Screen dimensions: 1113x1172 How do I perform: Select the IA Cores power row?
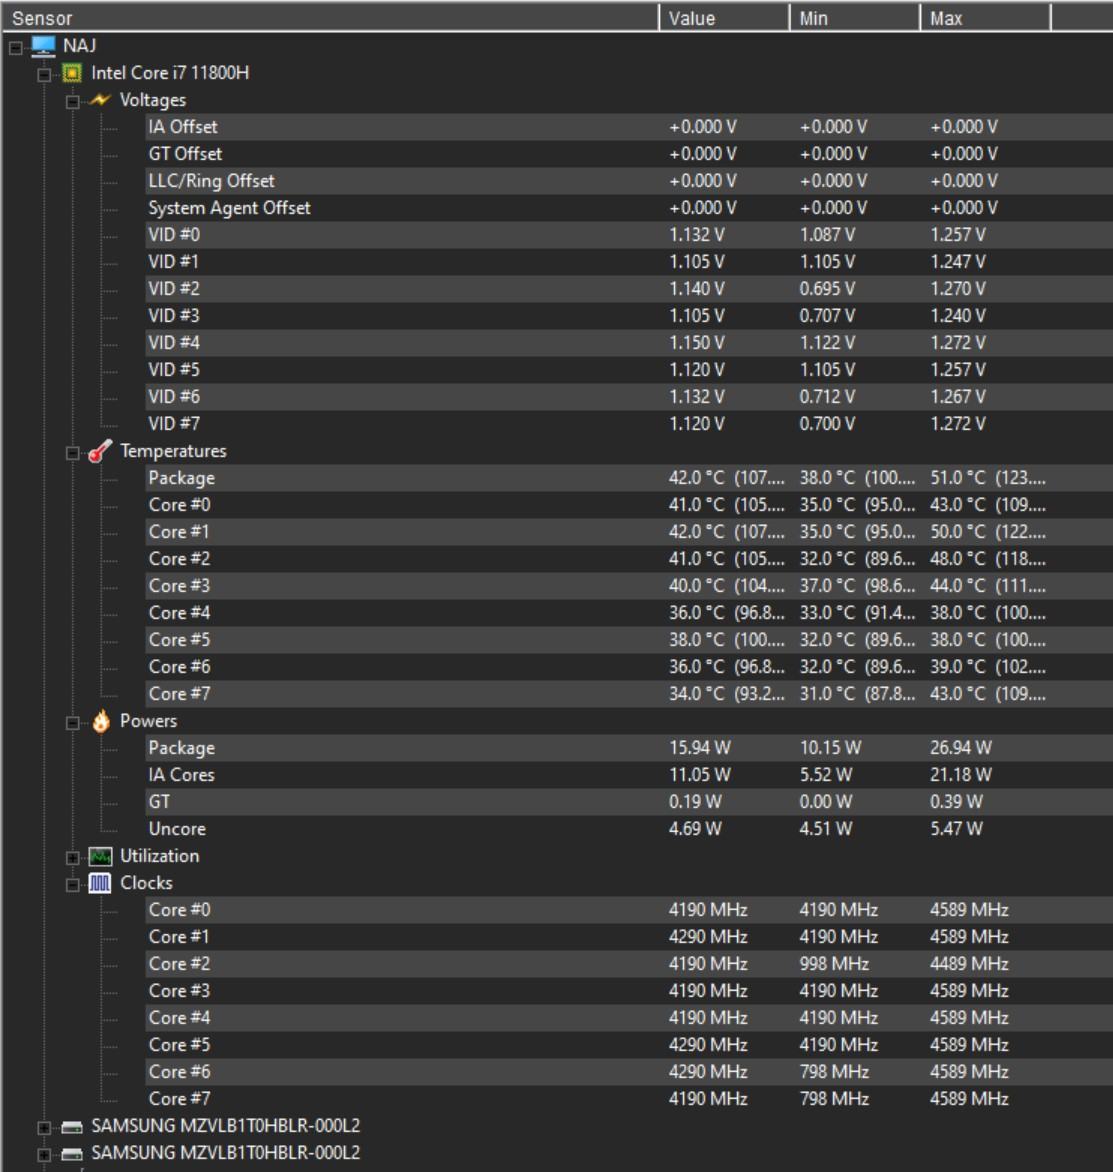click(x=628, y=775)
